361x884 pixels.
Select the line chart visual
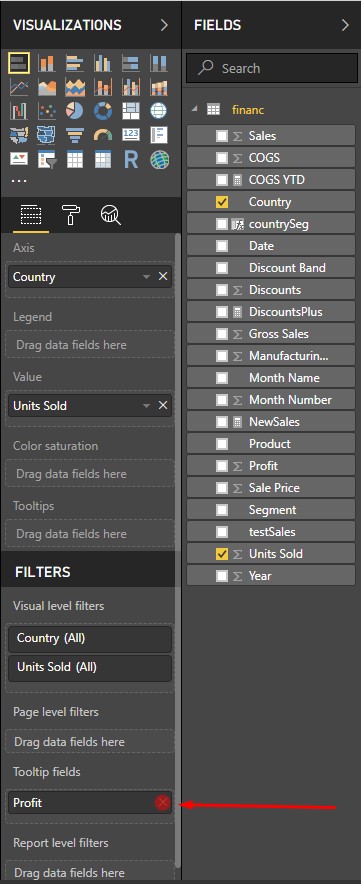19,87
